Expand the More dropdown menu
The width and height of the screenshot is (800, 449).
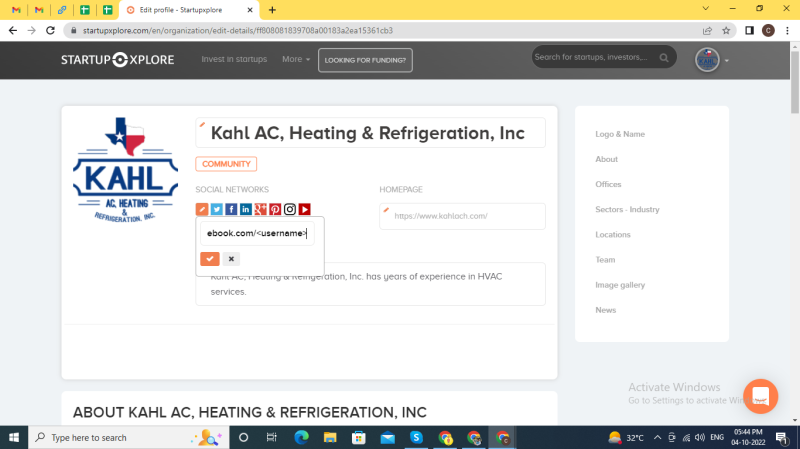(x=296, y=59)
